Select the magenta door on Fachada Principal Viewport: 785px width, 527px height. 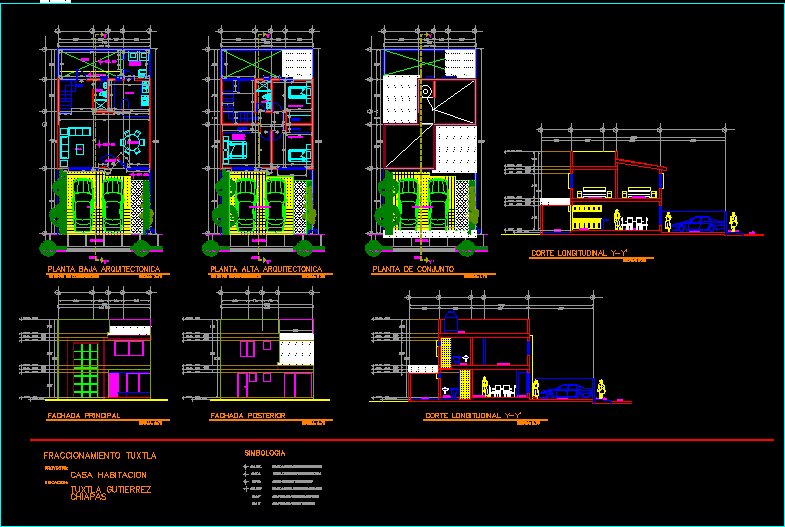point(113,383)
